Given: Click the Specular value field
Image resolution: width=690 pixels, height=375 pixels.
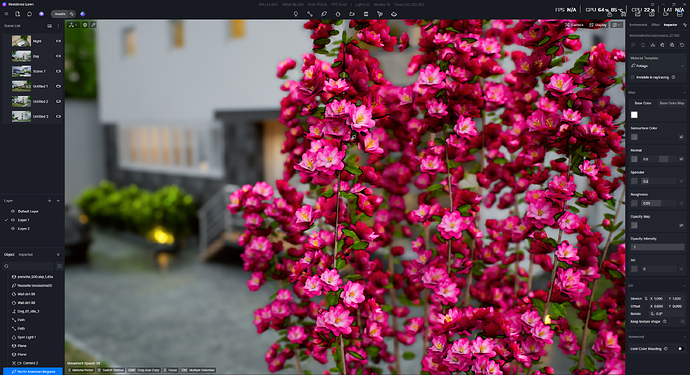Looking at the screenshot, I should (658, 181).
